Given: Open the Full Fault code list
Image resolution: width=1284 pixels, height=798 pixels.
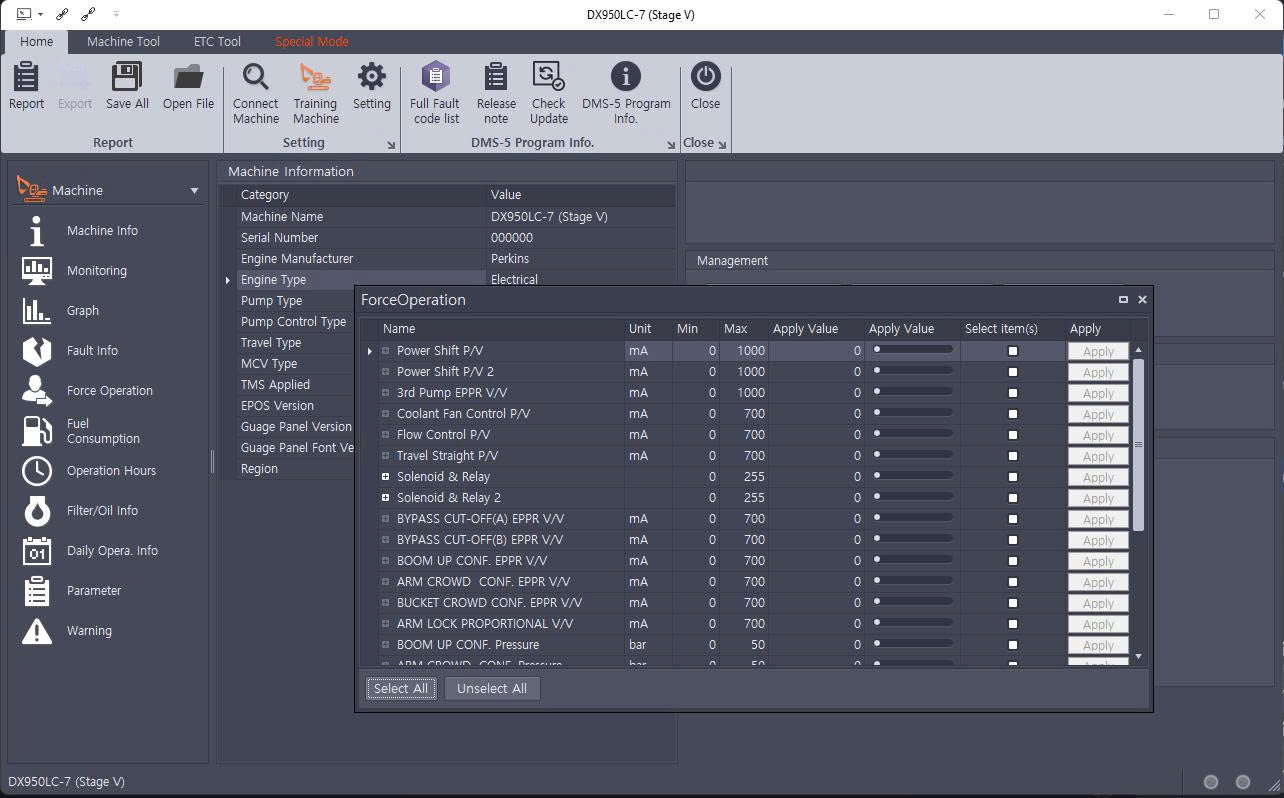Looking at the screenshot, I should [x=435, y=90].
